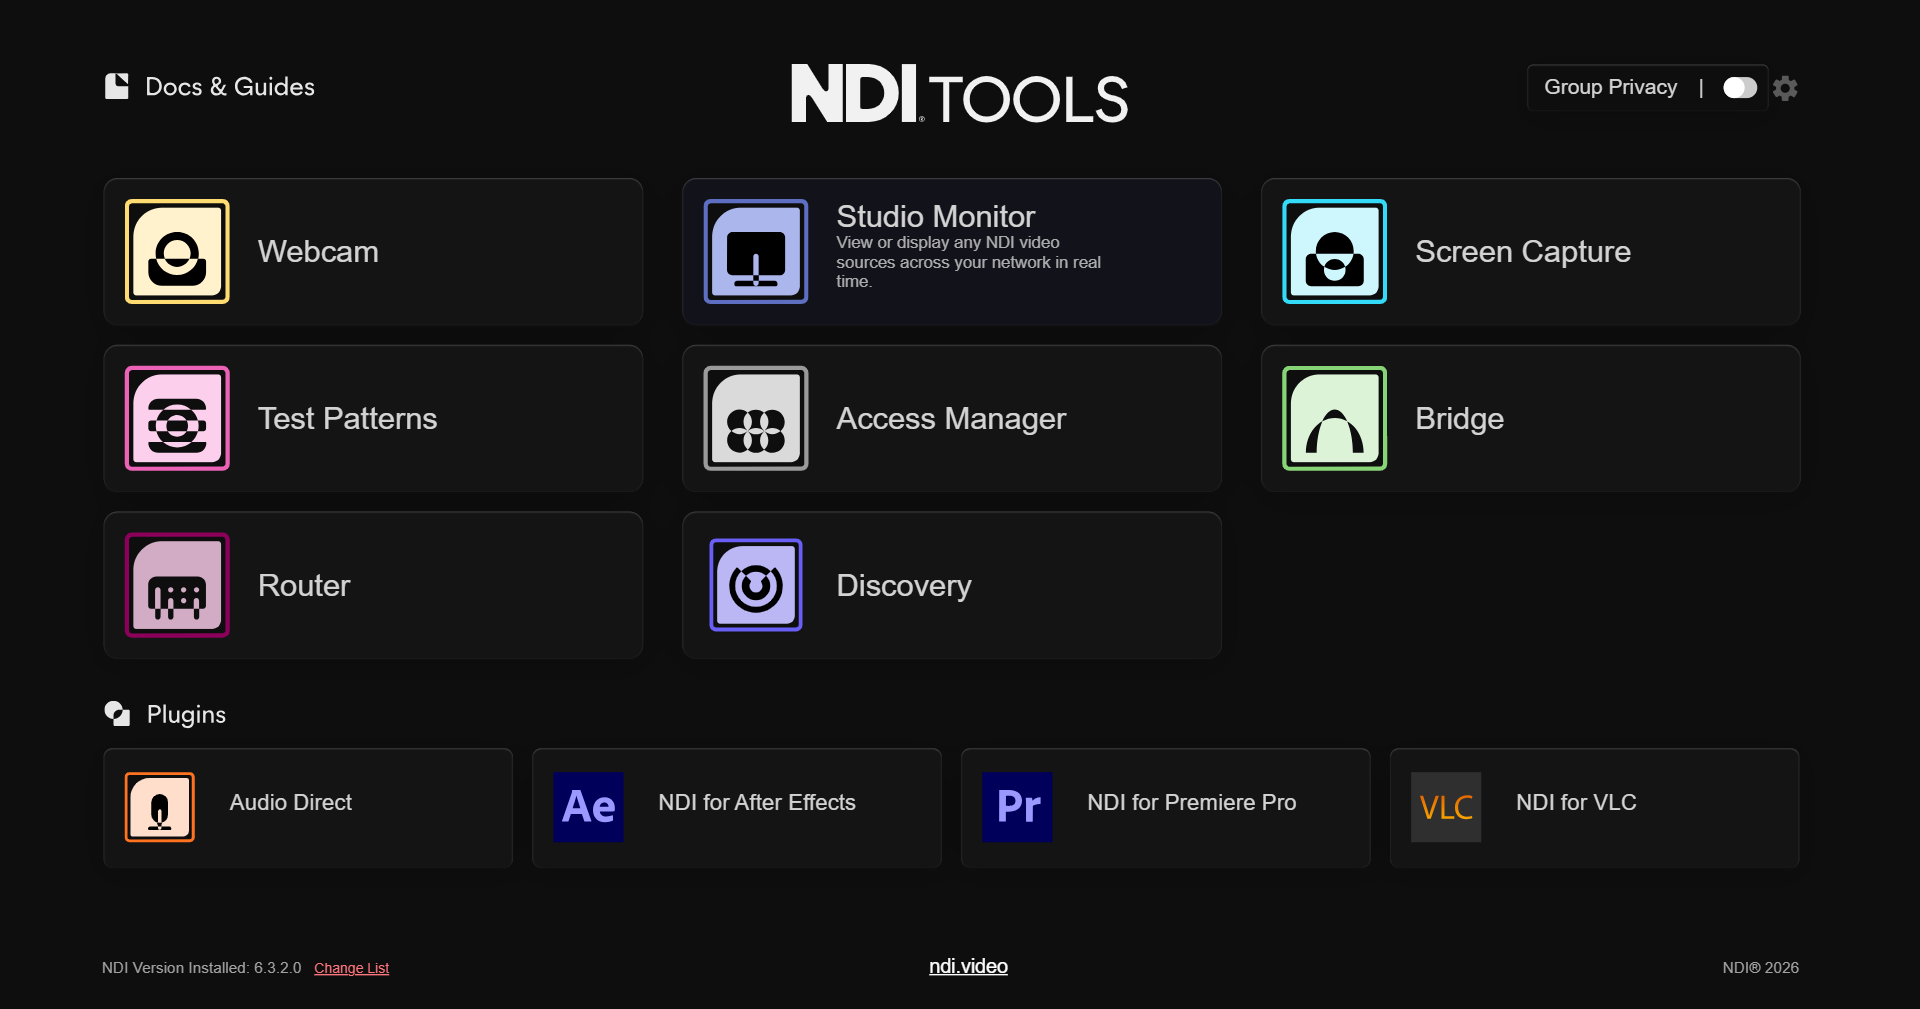Launch the Discovery tool icon
This screenshot has height=1009, width=1920.
coord(756,585)
